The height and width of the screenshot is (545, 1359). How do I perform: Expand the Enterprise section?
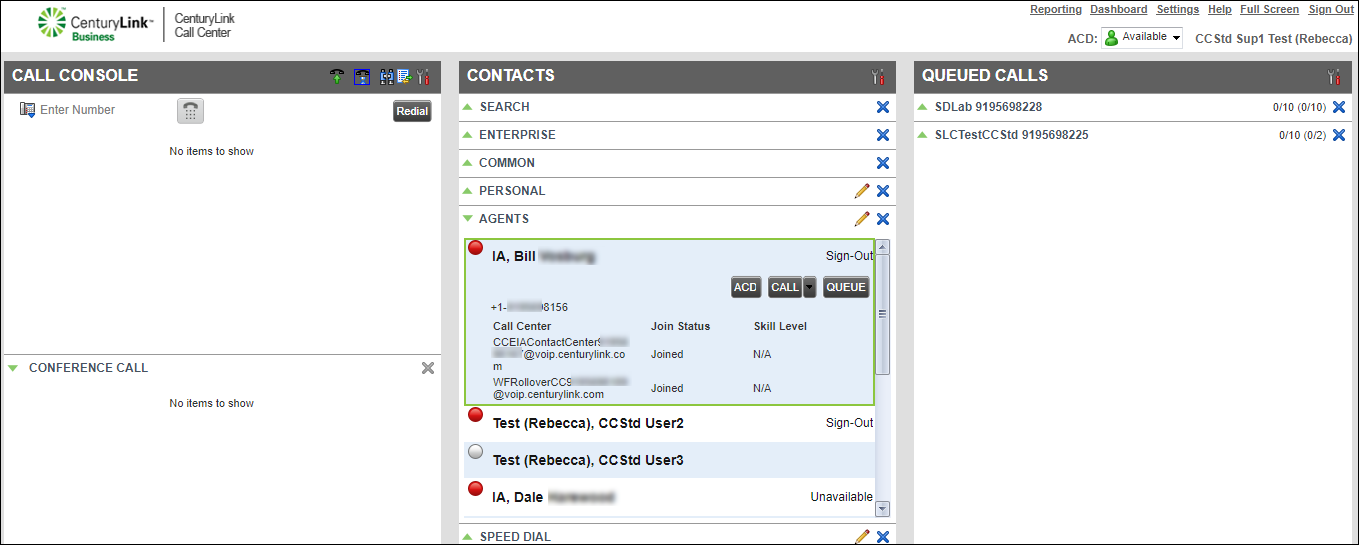[x=466, y=134]
